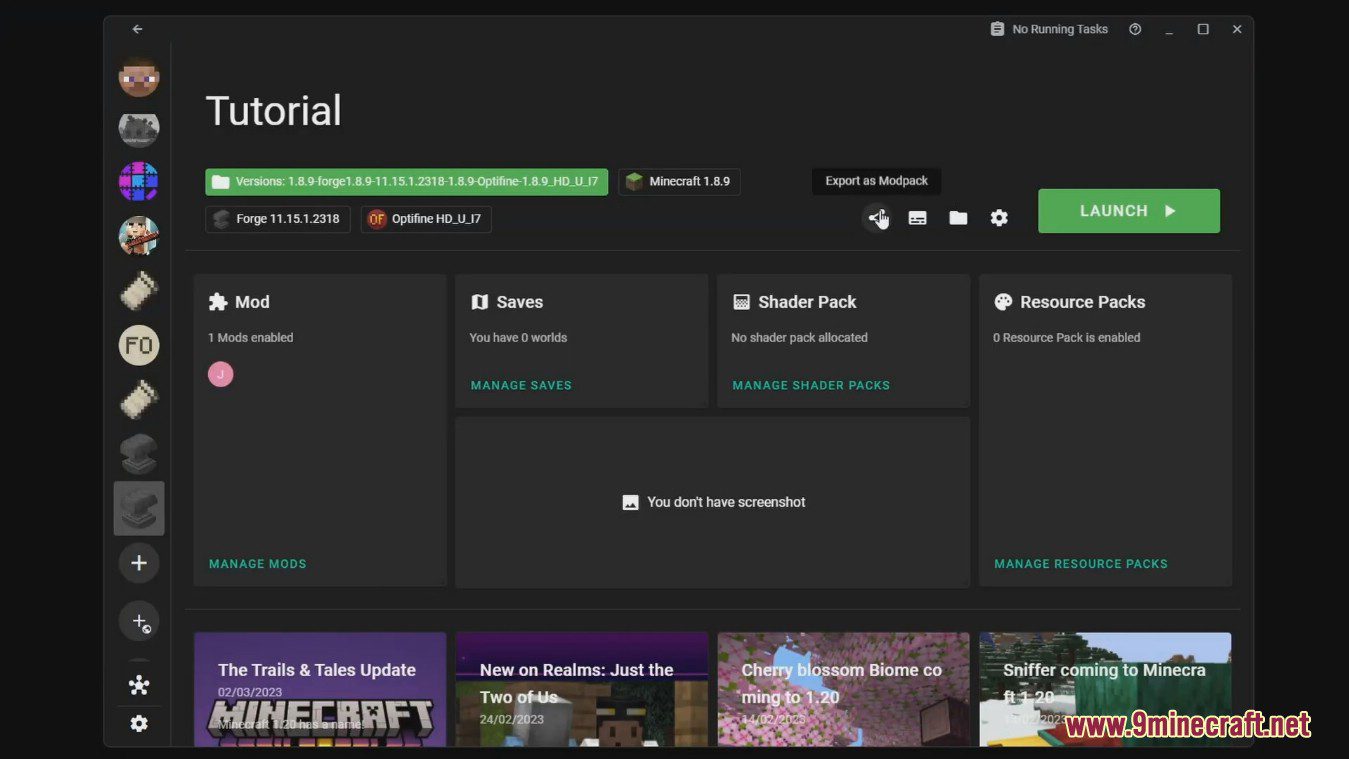Open the instance log console icon
1349x759 pixels.
917,218
